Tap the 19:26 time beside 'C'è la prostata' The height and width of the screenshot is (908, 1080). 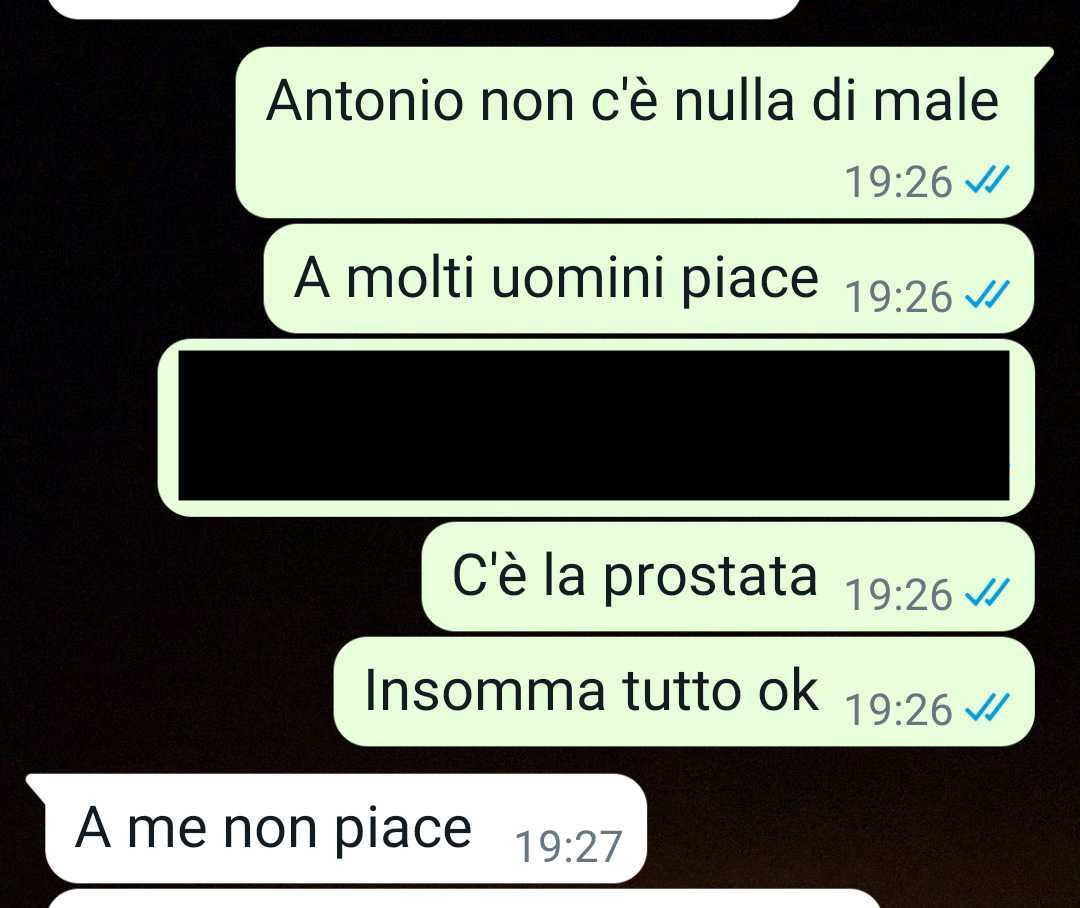[x=898, y=595]
